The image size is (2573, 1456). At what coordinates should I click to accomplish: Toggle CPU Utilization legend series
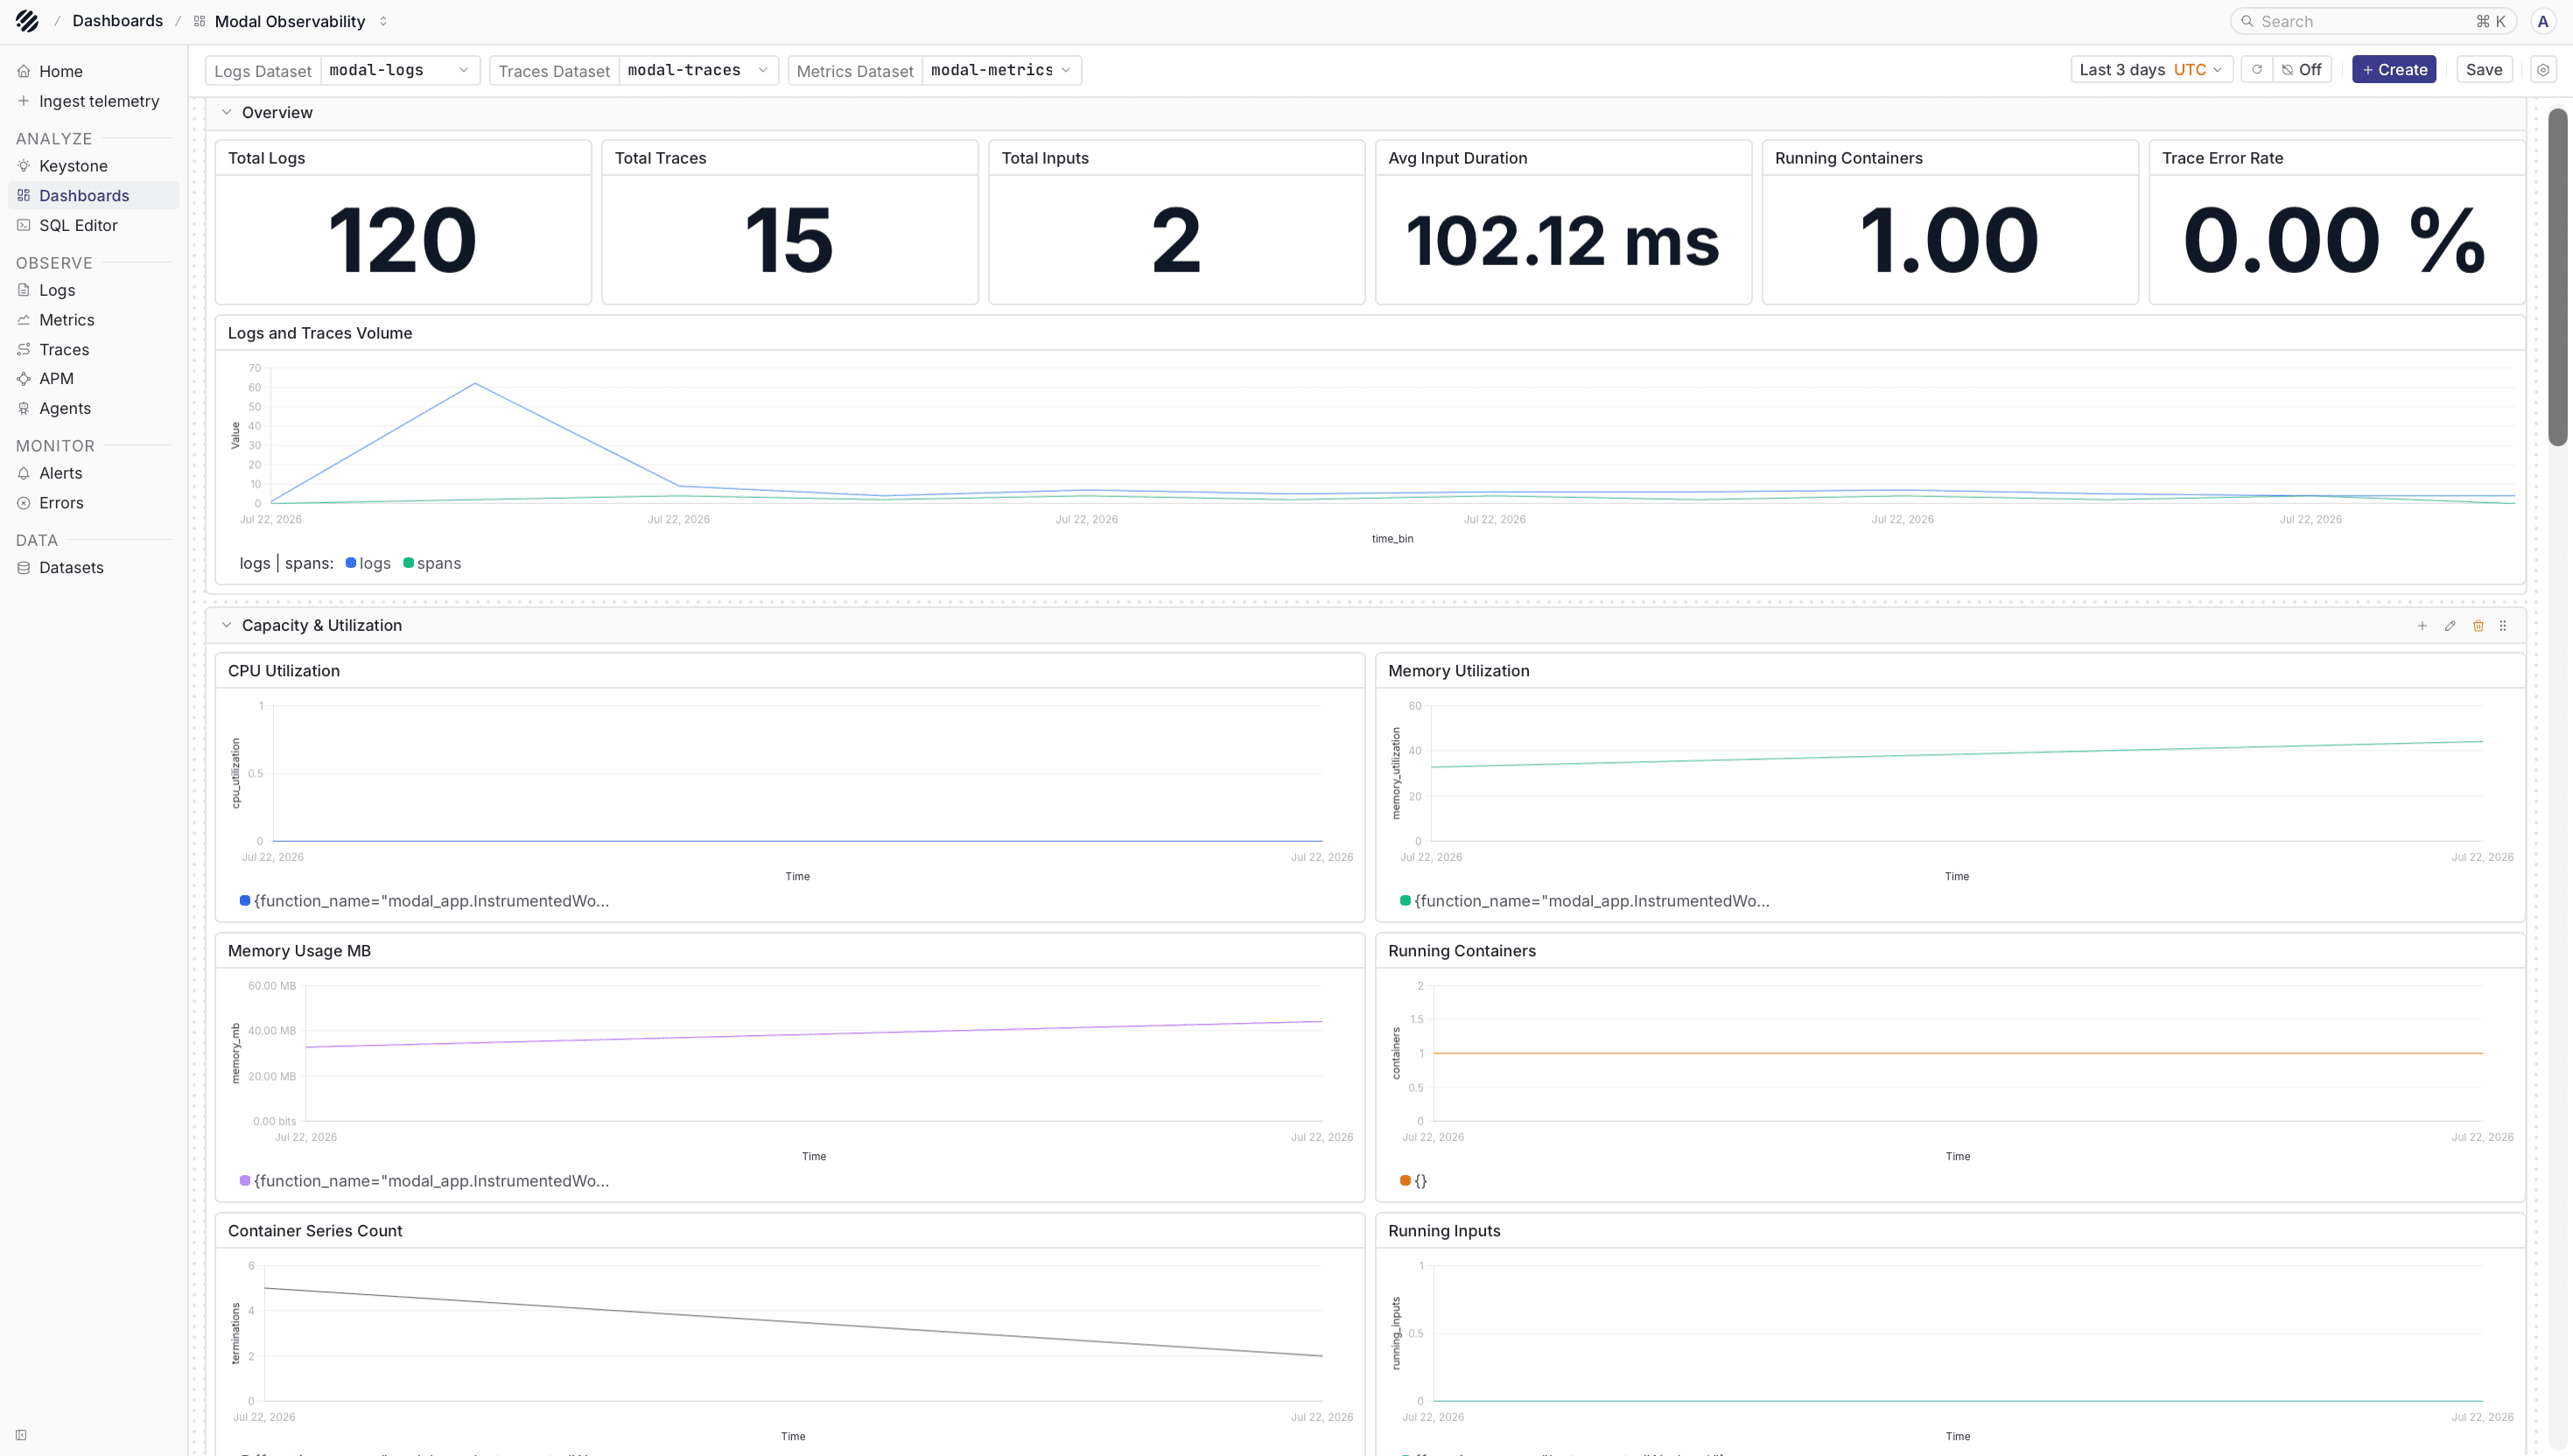point(424,901)
